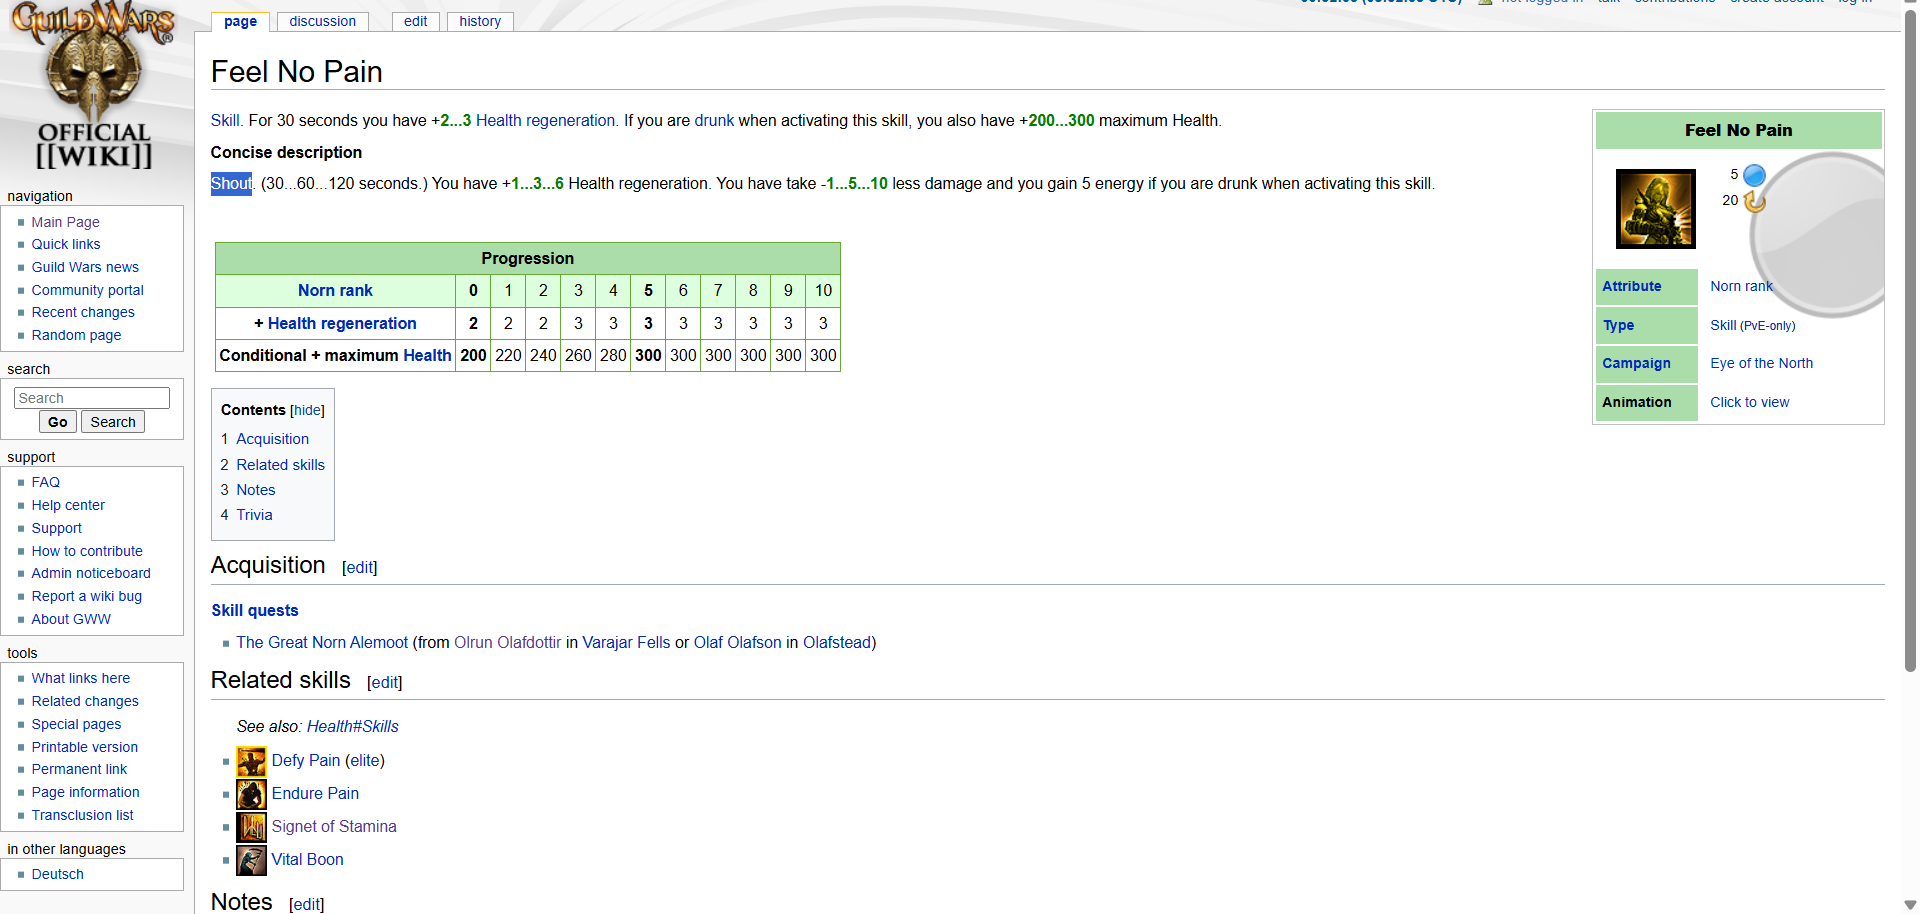Open About GWW link
1920x914 pixels.
coord(70,619)
